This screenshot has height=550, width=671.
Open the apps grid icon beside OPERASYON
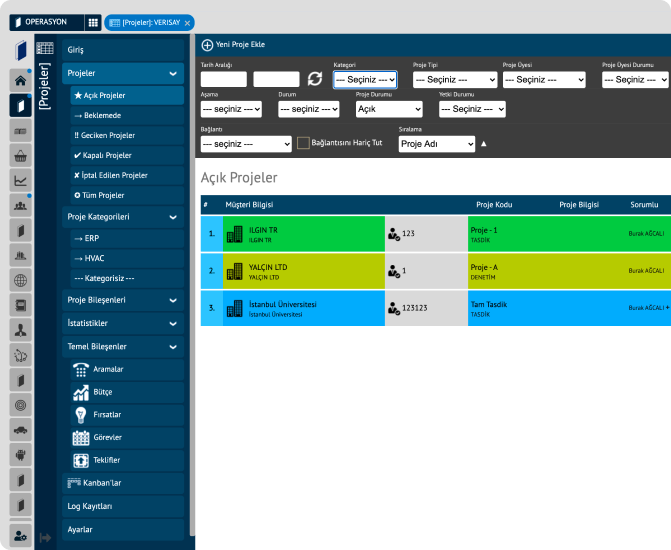93,23
